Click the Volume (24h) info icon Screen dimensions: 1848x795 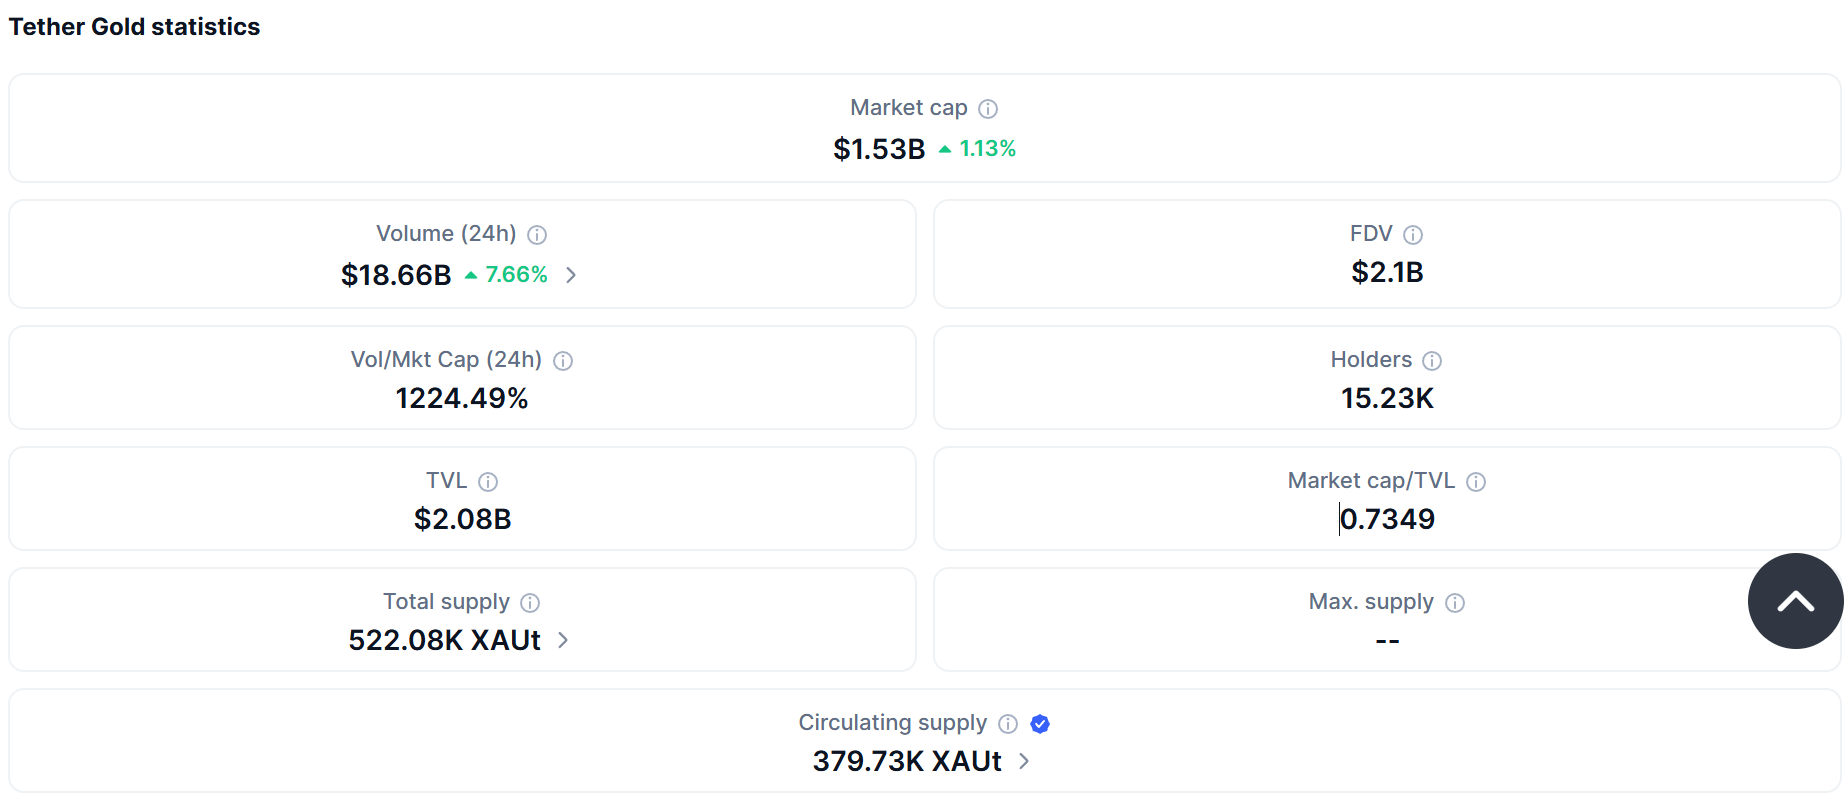tap(537, 235)
